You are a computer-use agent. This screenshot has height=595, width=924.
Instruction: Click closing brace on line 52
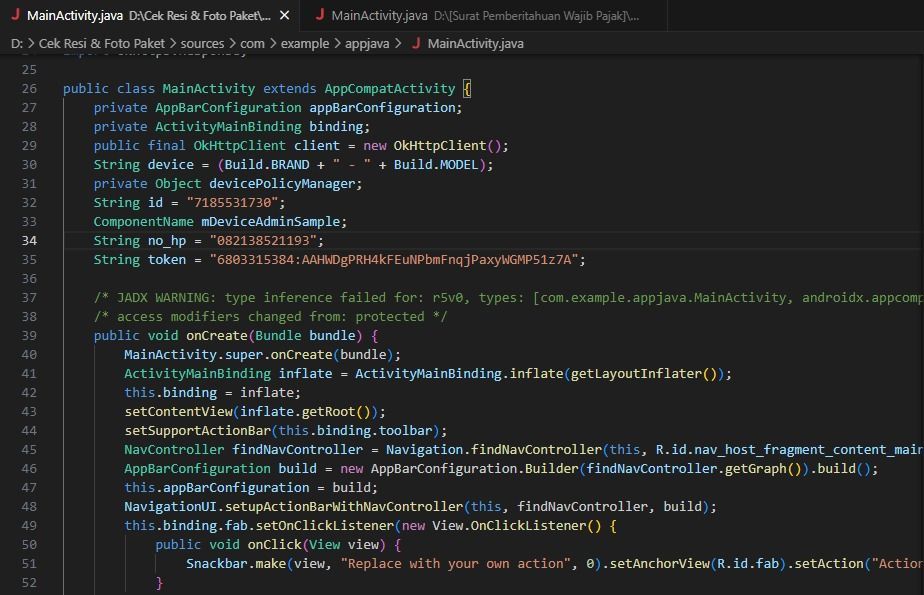coord(159,583)
